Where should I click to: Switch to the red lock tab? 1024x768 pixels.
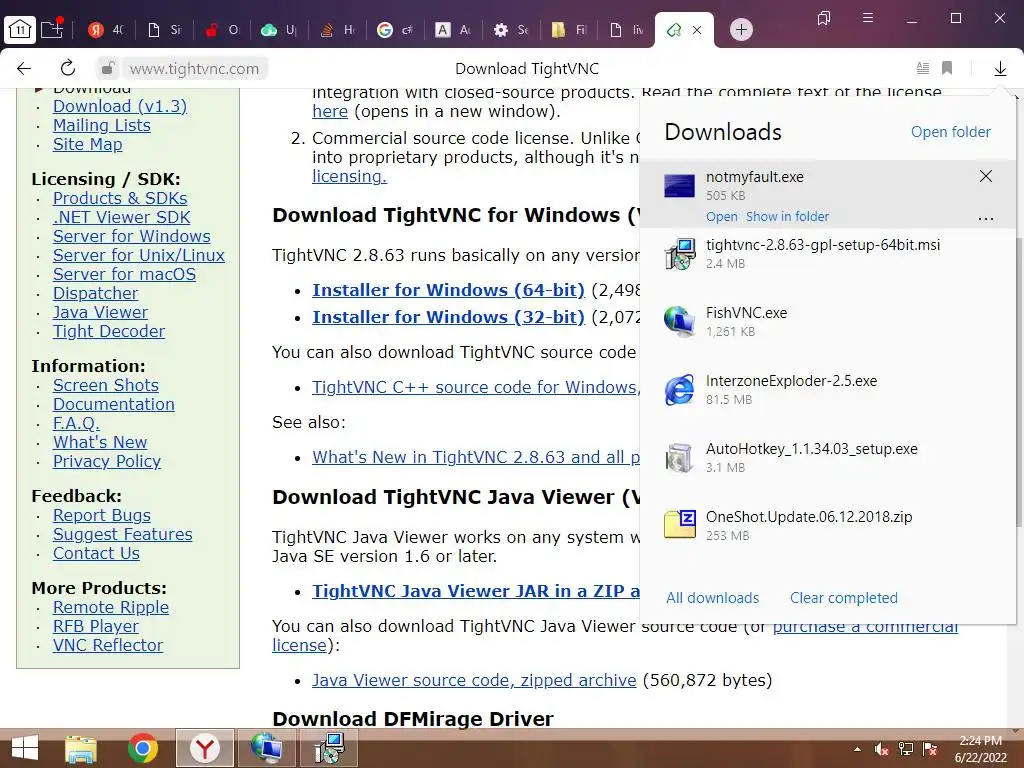[x=223, y=29]
